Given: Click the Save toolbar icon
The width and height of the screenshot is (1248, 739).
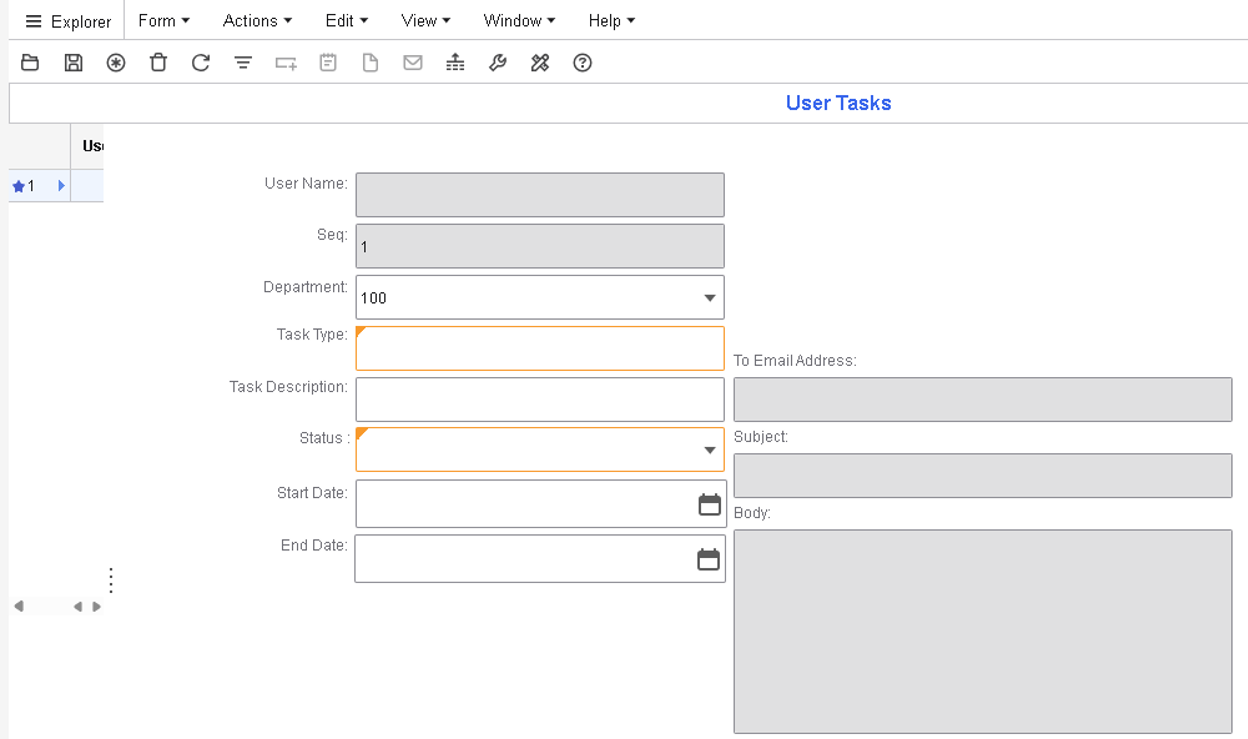Looking at the screenshot, I should point(73,63).
